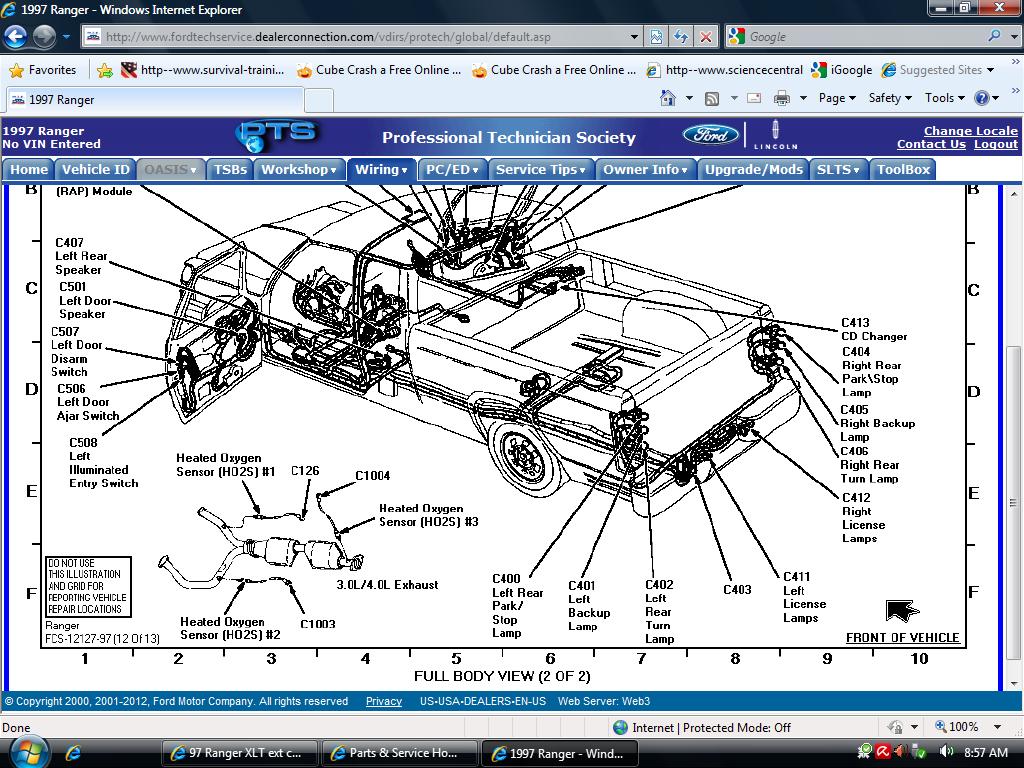Open a new blank browser tab
1024x768 pixels.
pos(319,101)
